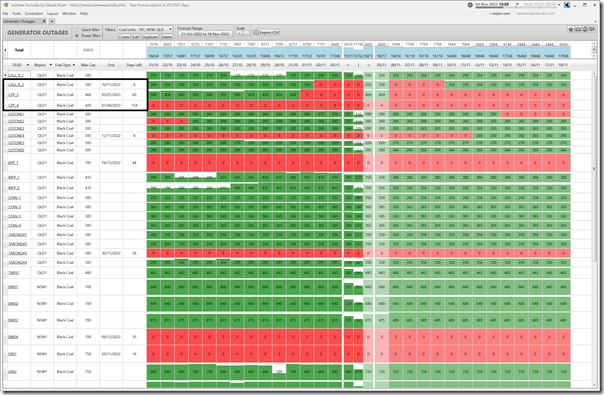Click the 21/10 date column header
The image size is (604, 395).
[x=153, y=65]
